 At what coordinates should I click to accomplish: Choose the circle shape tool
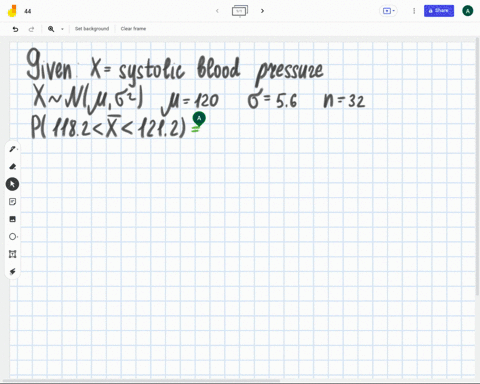pyautogui.click(x=13, y=237)
